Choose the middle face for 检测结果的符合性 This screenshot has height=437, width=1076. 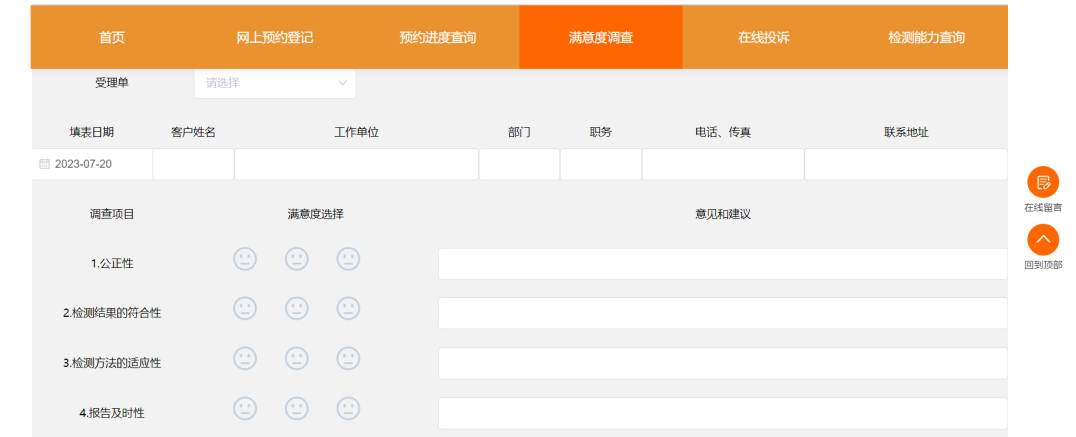296,309
